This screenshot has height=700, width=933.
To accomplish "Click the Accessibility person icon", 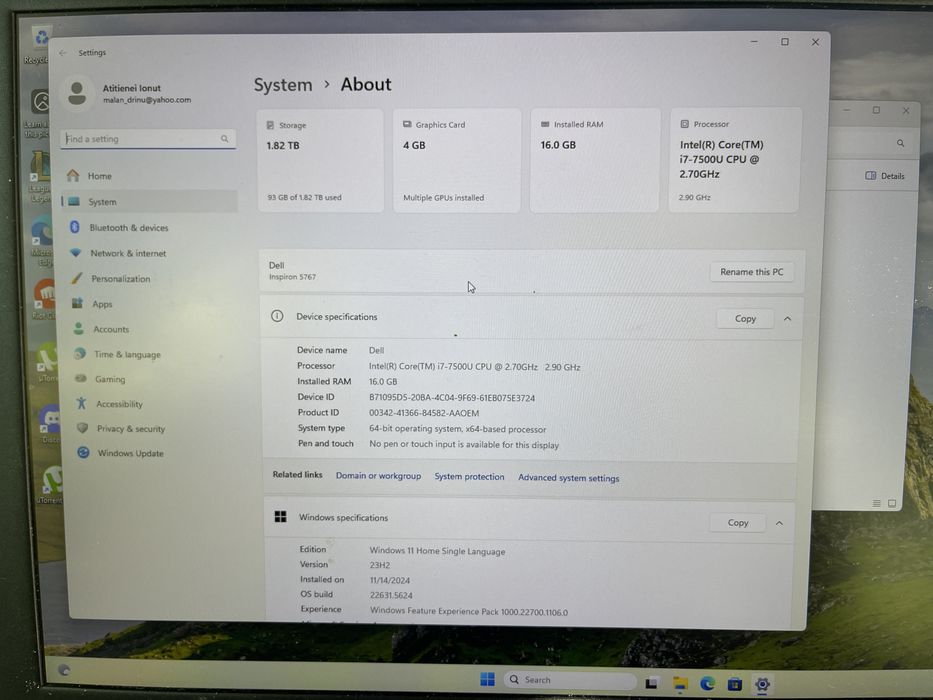I will [x=82, y=404].
